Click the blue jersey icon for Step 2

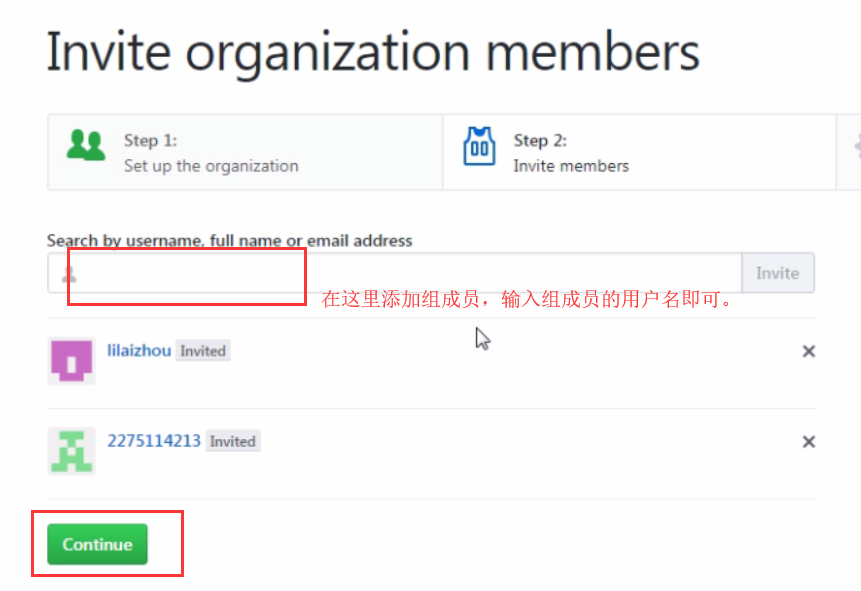(x=479, y=147)
